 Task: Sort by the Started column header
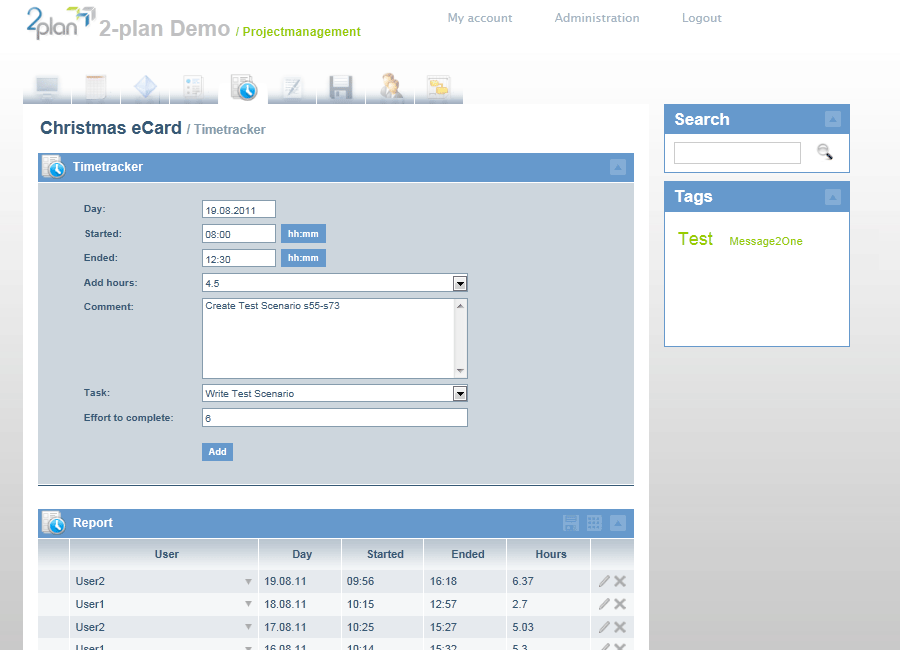pyautogui.click(x=385, y=554)
